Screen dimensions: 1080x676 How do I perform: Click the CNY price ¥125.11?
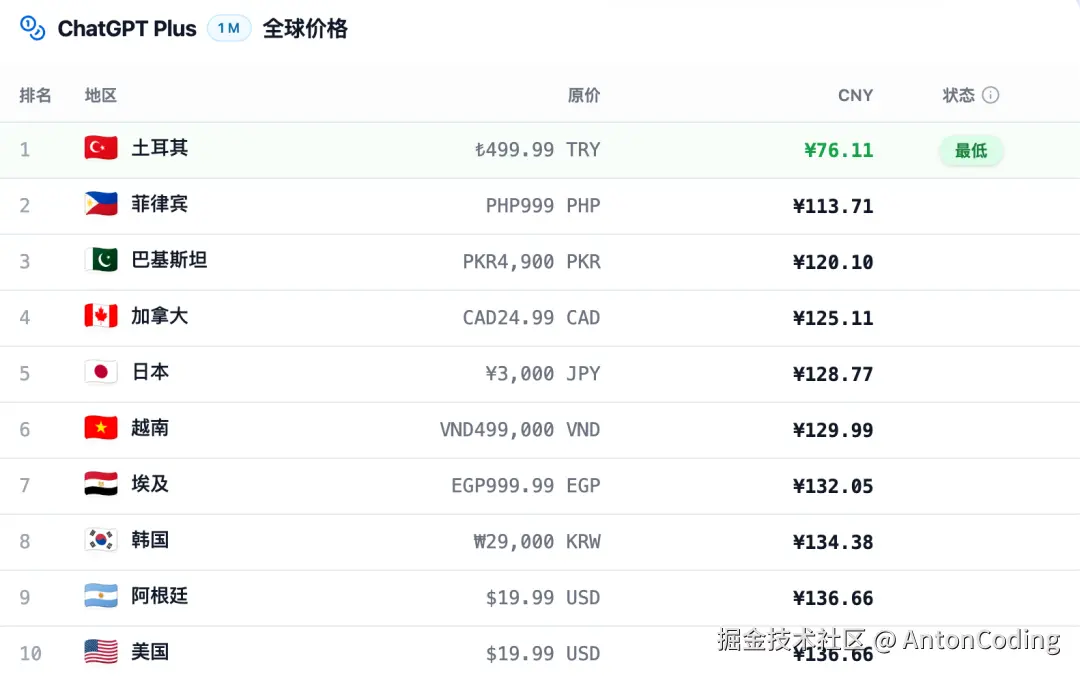coord(833,318)
